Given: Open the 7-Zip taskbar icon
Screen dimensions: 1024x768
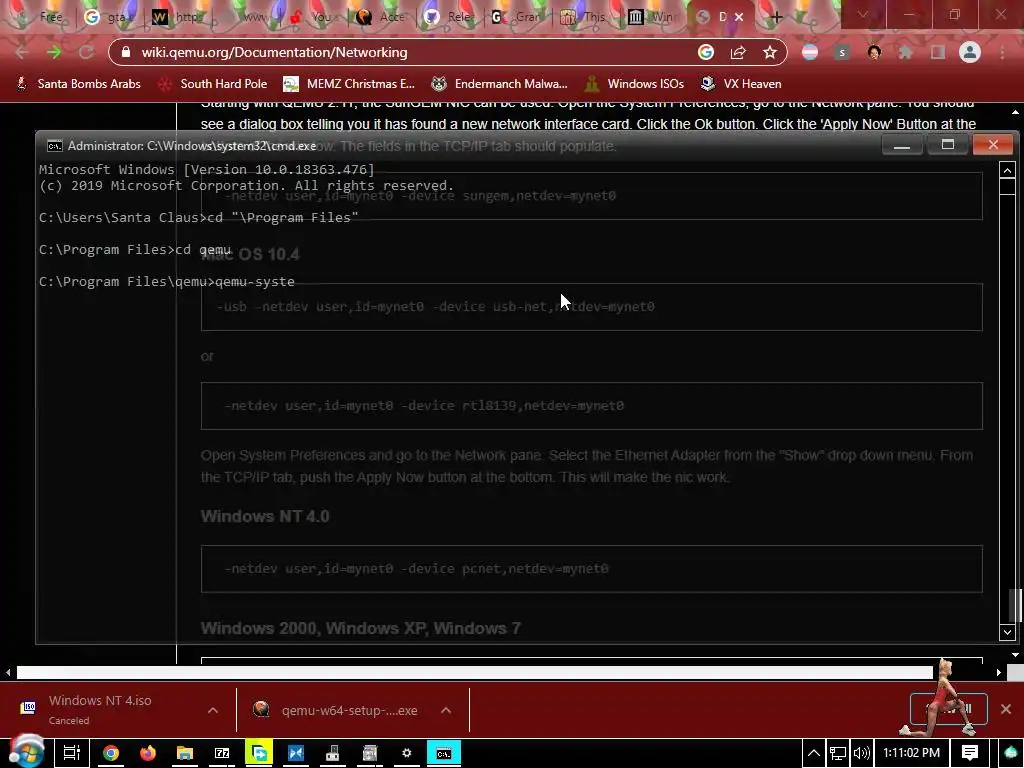Looking at the screenshot, I should (x=222, y=753).
